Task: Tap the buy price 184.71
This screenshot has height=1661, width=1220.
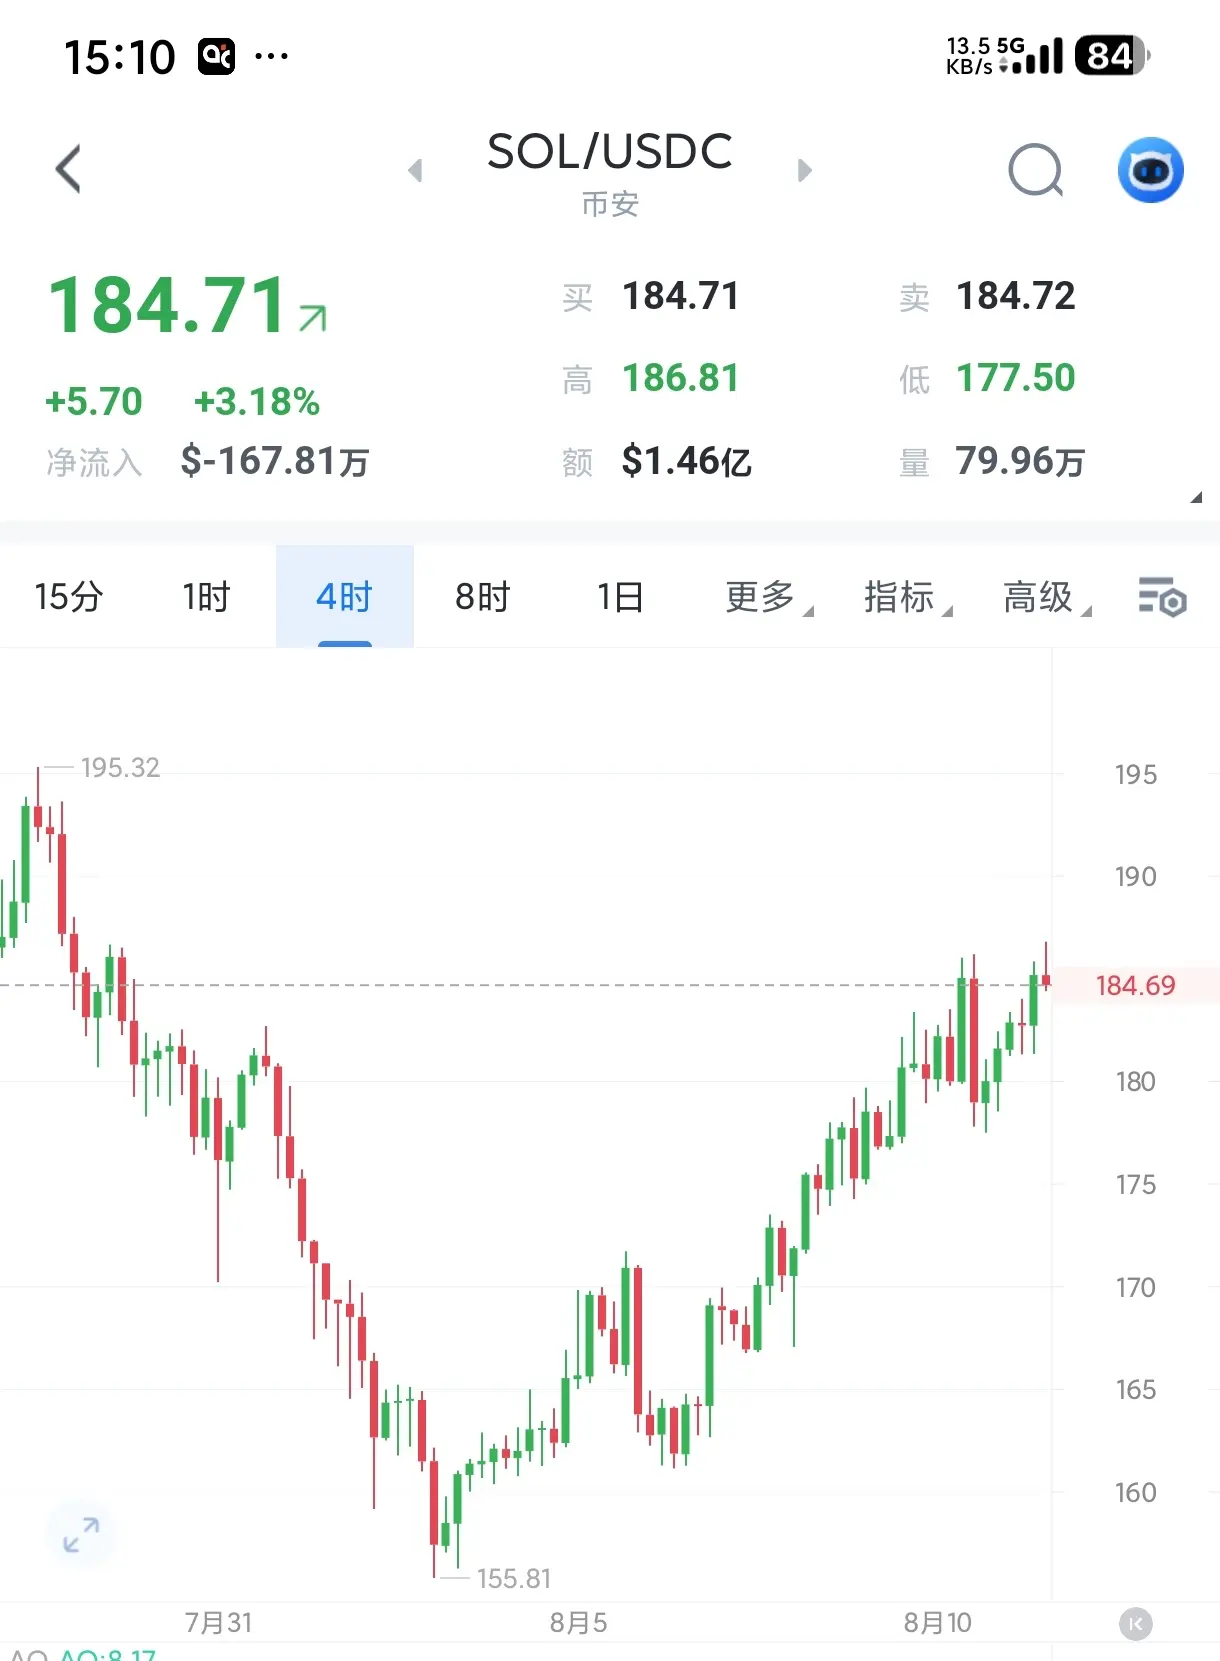Action: pyautogui.click(x=680, y=296)
